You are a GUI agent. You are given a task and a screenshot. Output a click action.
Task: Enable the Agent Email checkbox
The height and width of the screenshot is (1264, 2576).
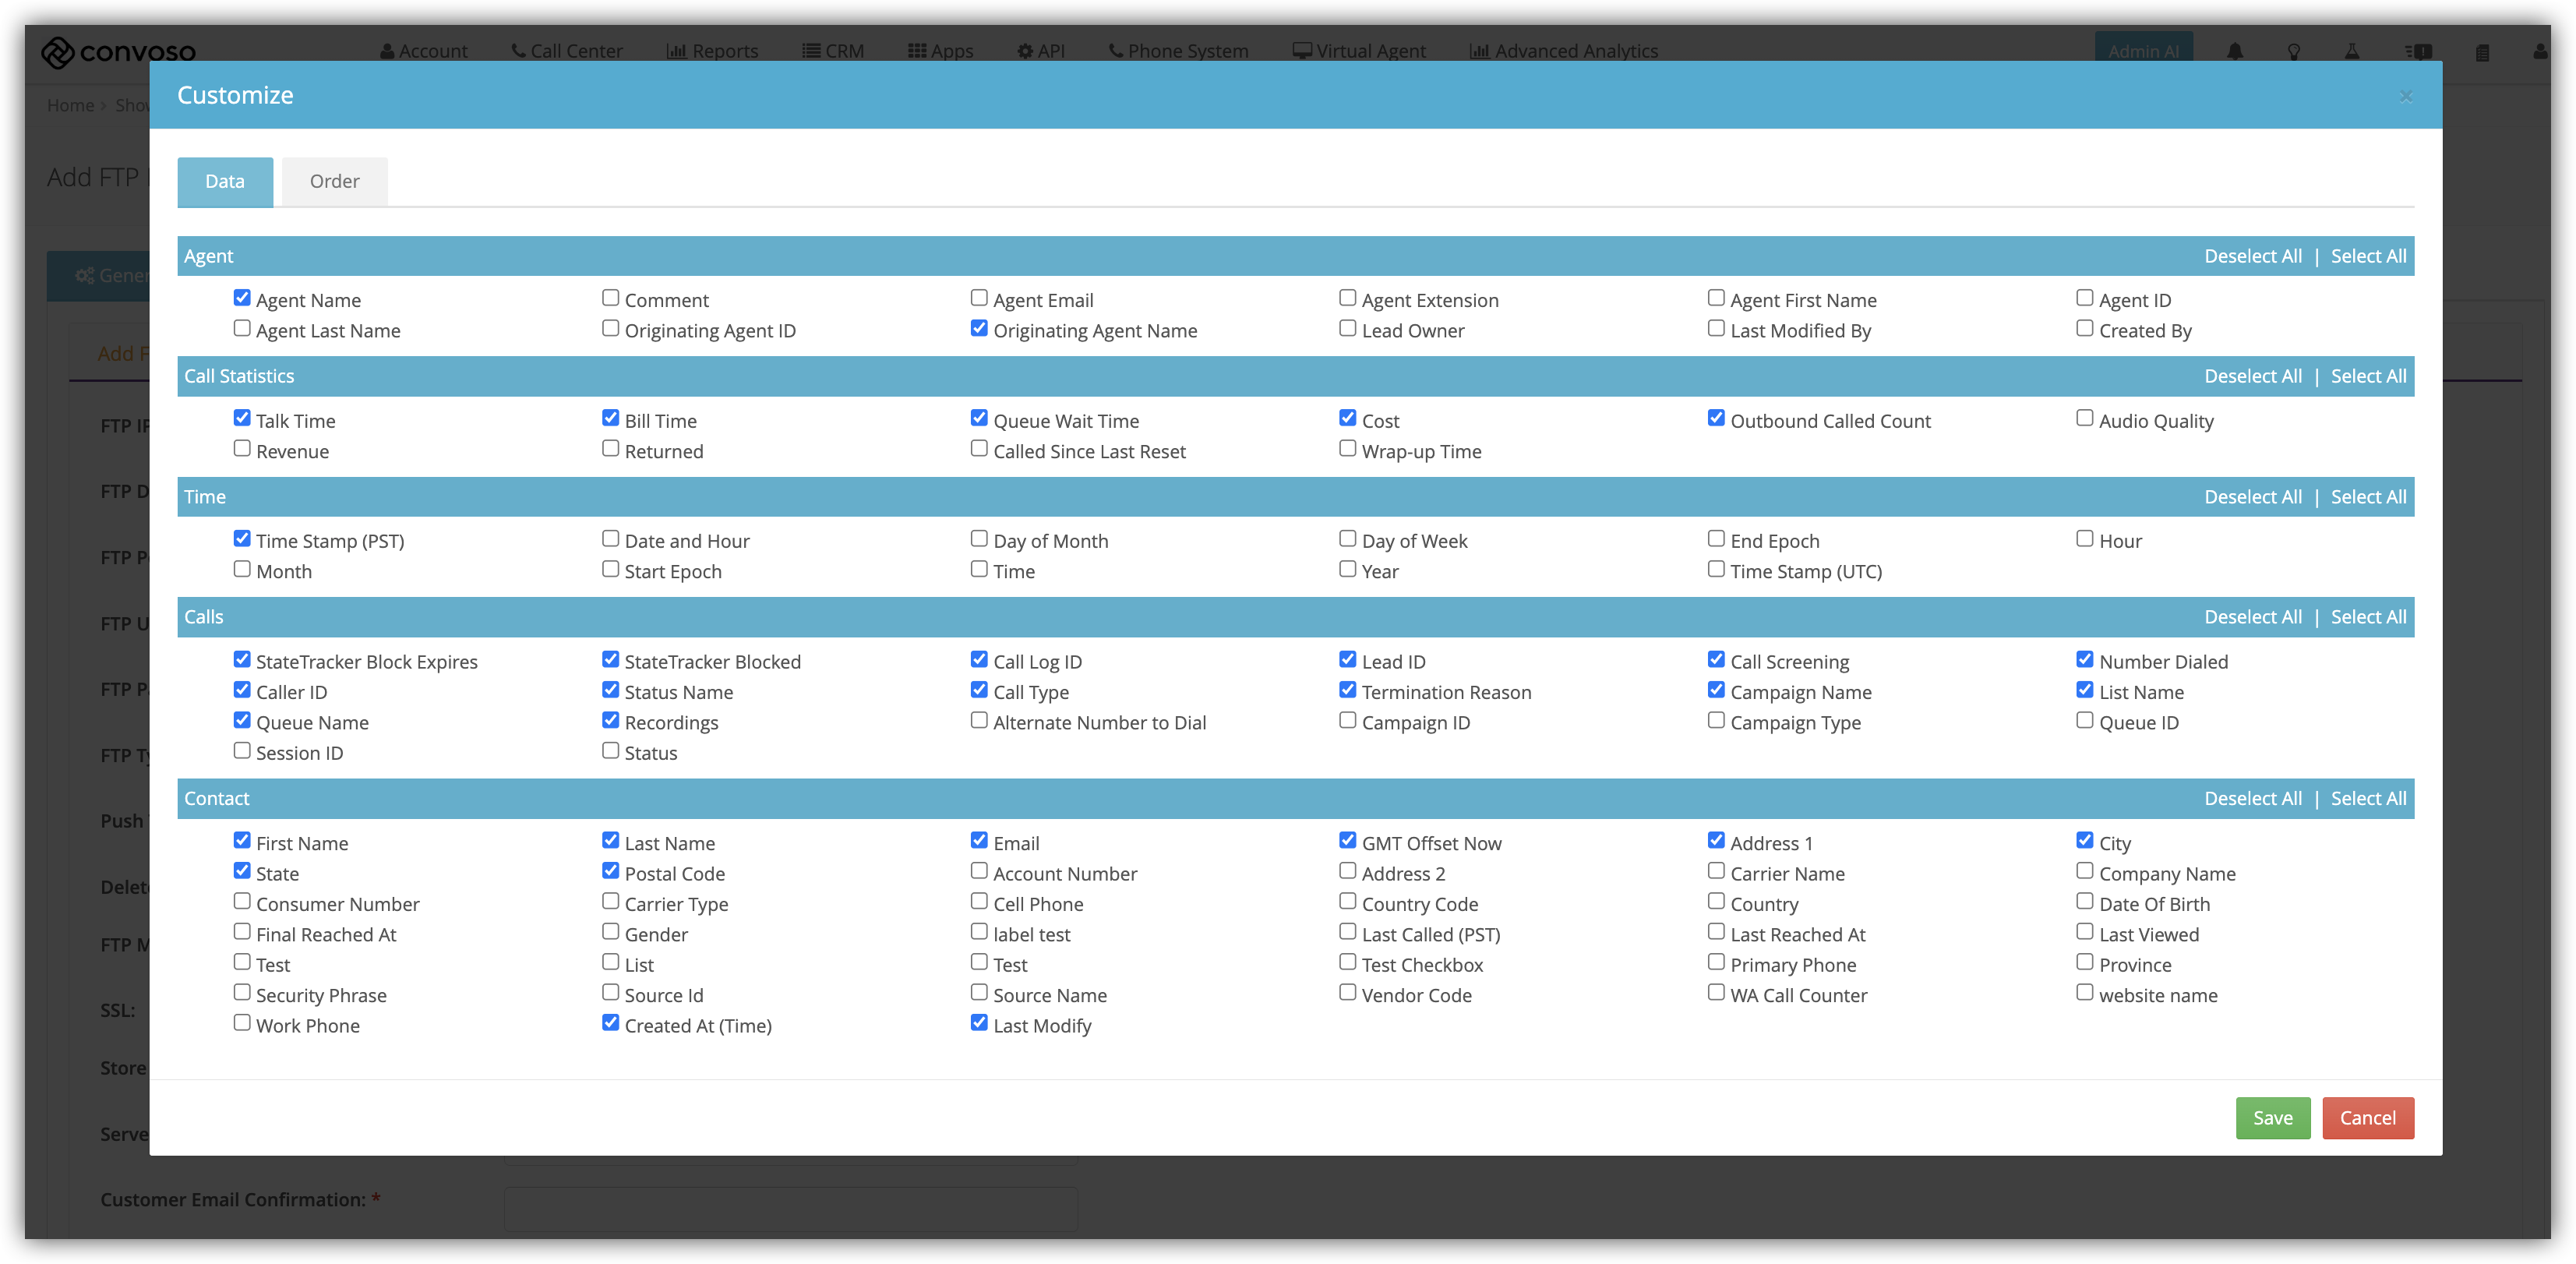tap(979, 298)
